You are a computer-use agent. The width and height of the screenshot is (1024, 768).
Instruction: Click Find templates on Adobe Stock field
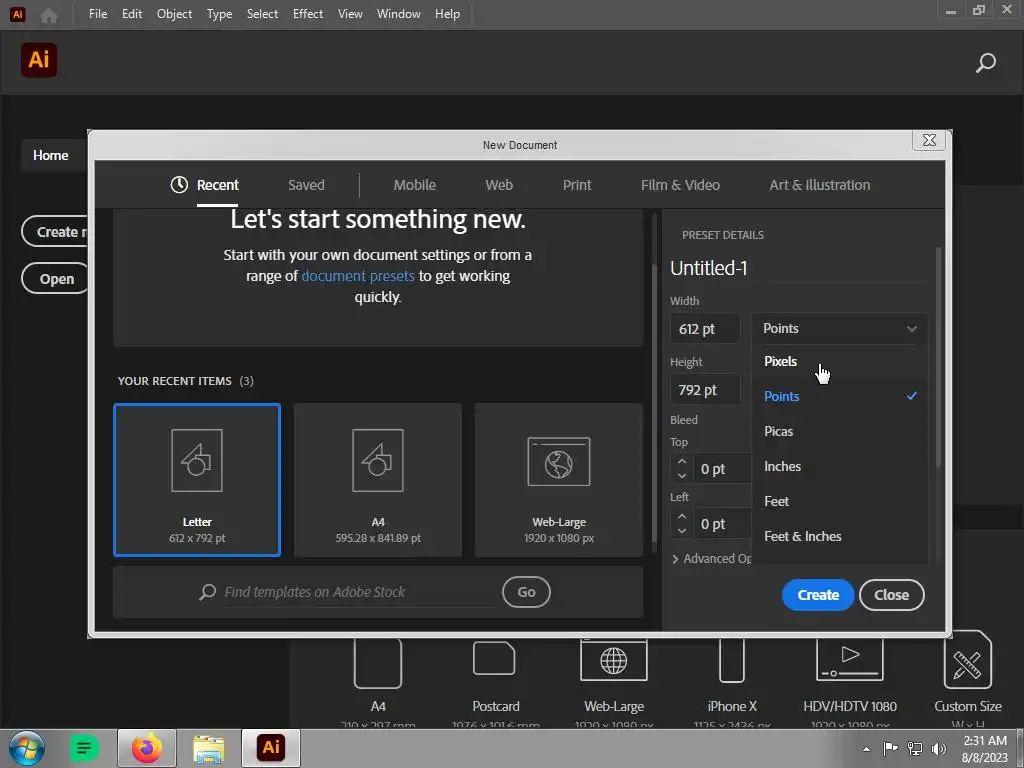(360, 592)
